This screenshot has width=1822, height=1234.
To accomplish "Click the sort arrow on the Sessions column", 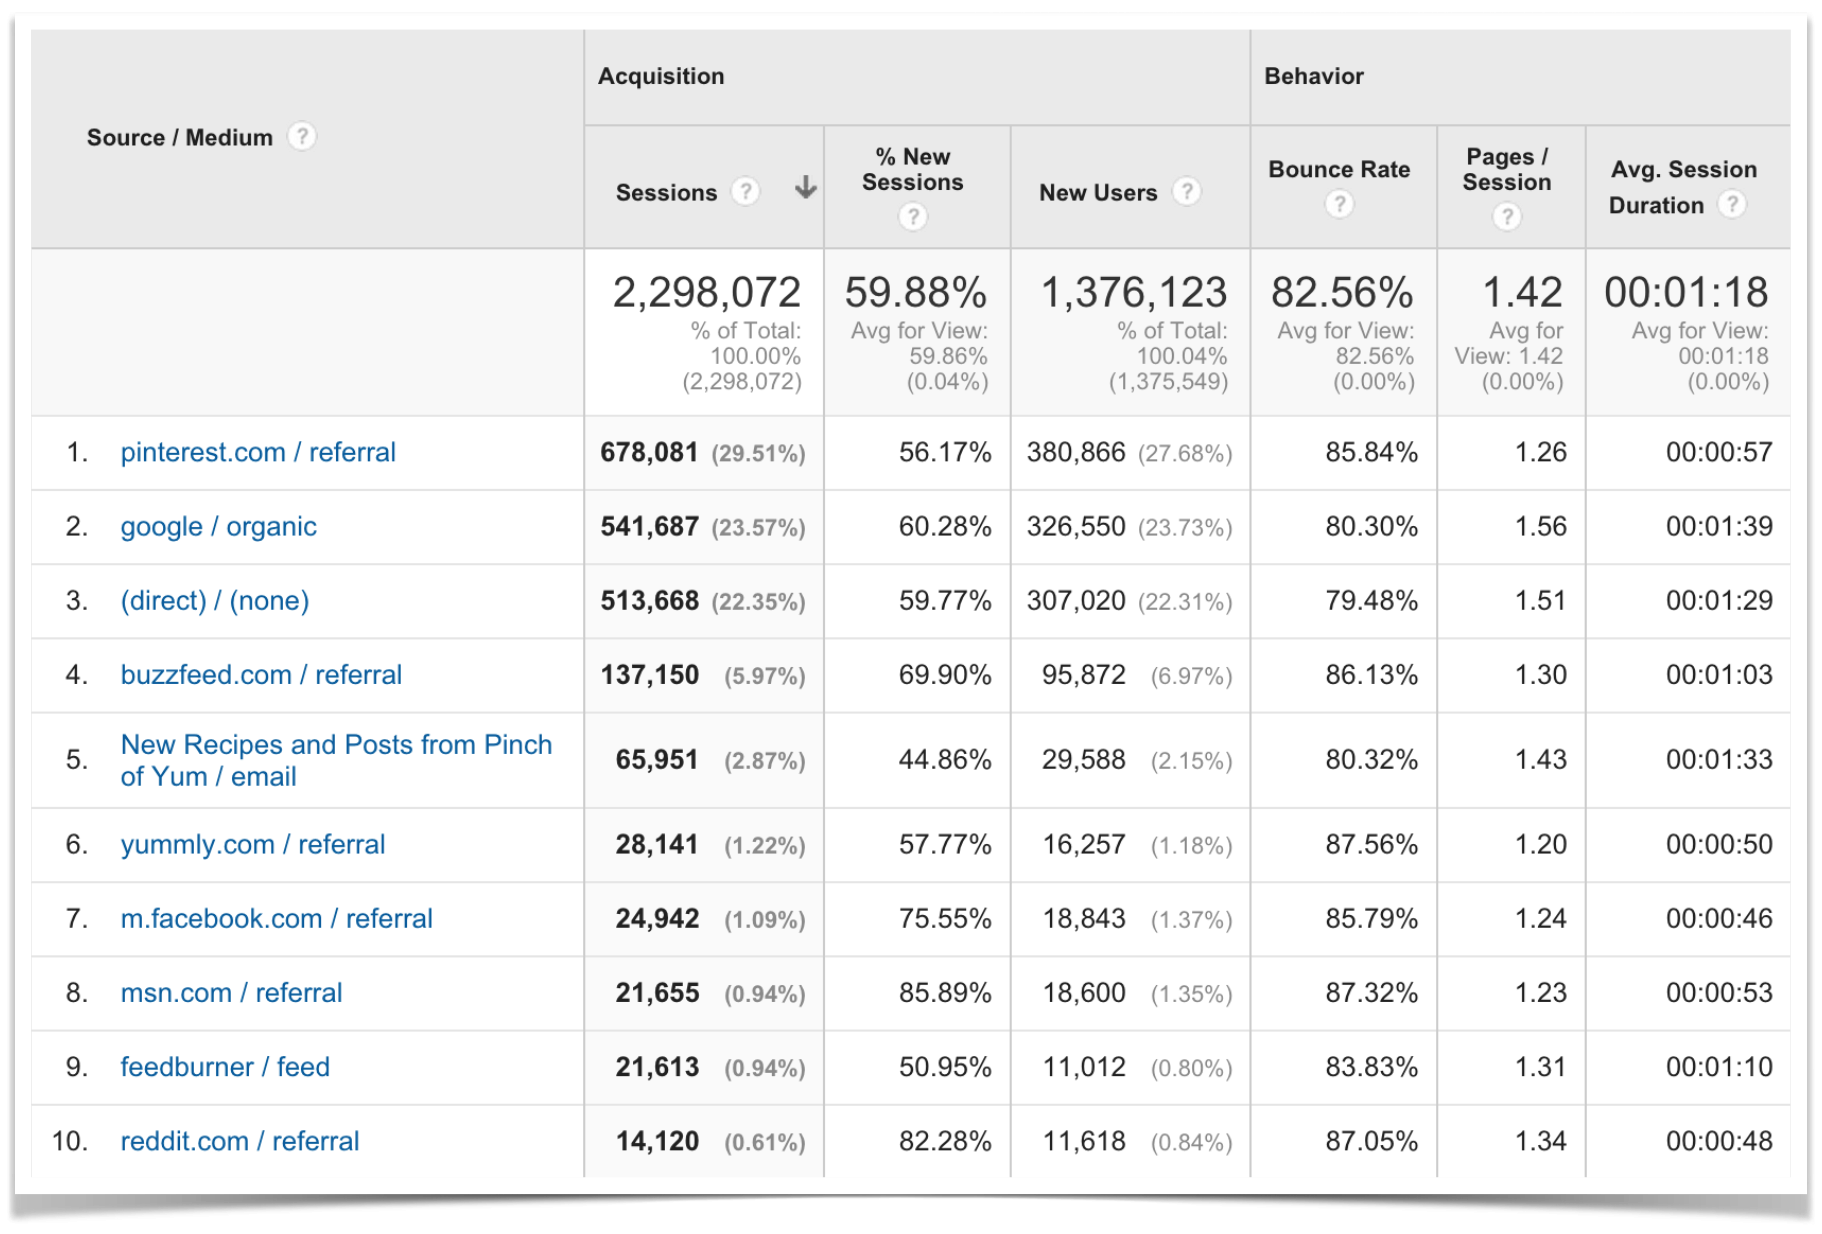I will pos(805,188).
